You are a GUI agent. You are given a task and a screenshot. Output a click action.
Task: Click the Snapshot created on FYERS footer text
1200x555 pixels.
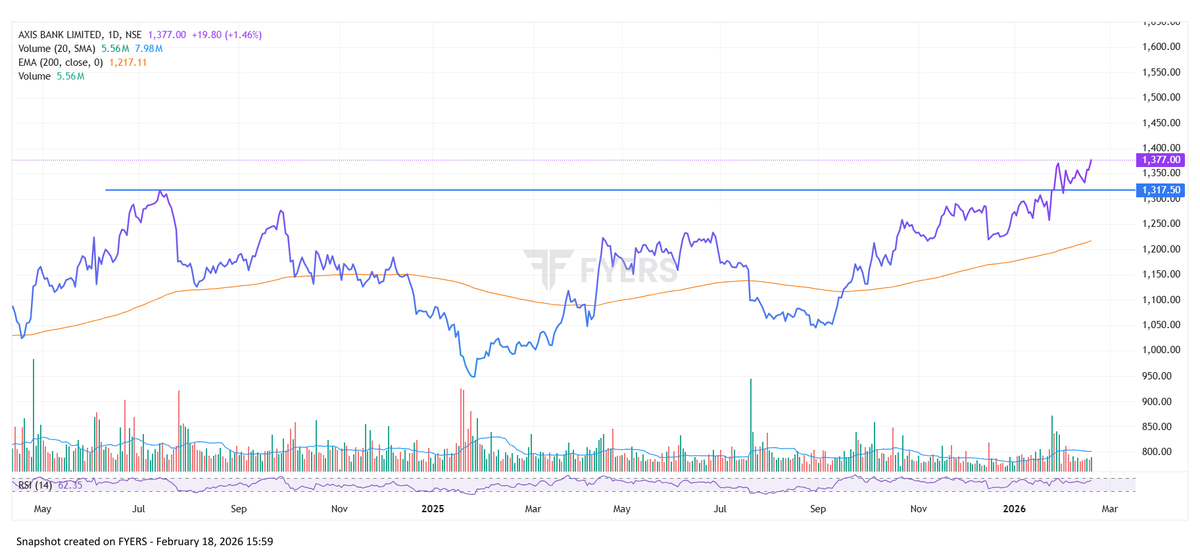pos(145,541)
